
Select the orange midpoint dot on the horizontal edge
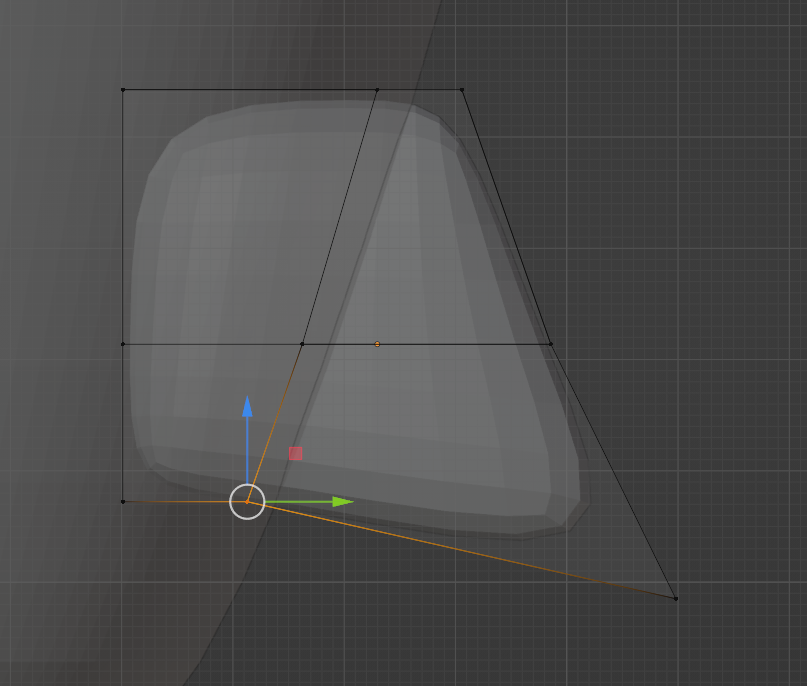[x=377, y=344]
